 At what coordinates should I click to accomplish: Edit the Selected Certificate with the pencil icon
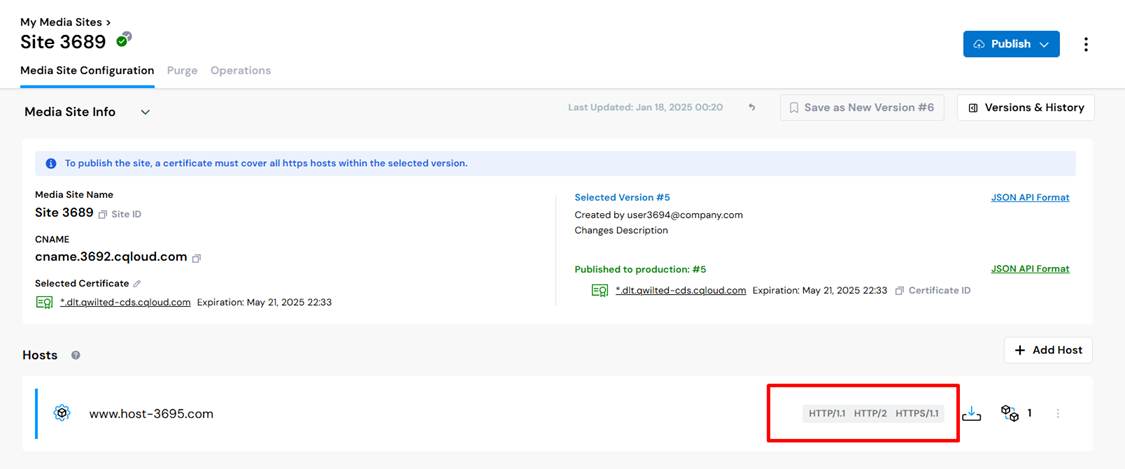tap(137, 283)
